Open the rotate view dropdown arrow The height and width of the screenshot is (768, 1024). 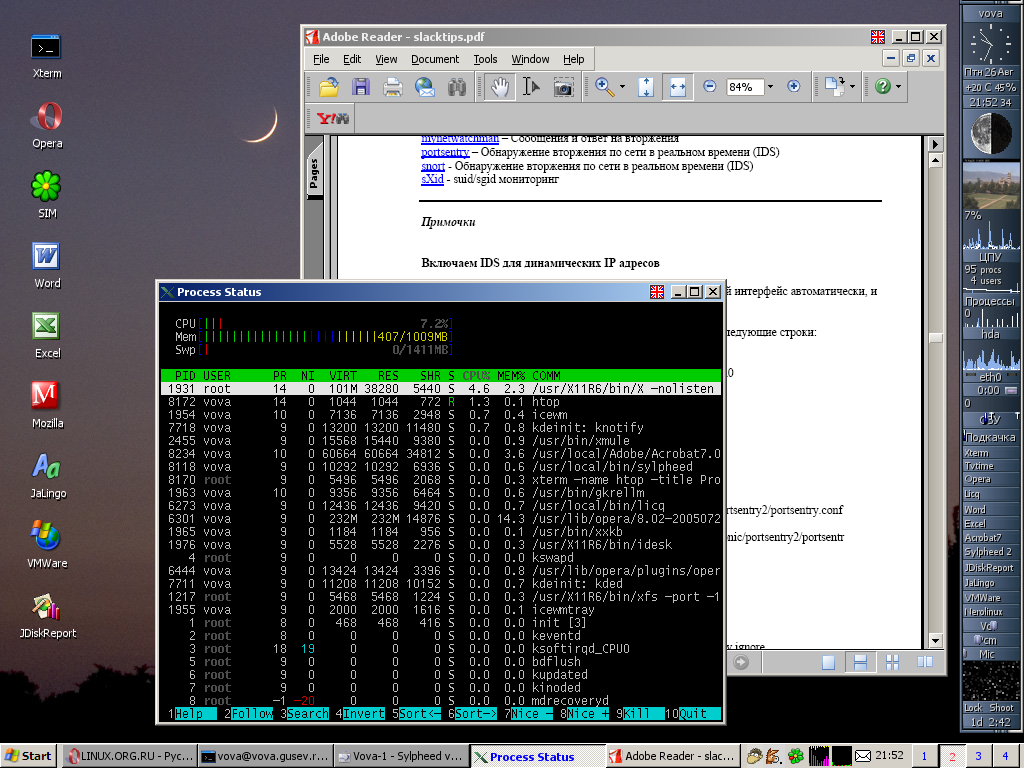point(852,86)
